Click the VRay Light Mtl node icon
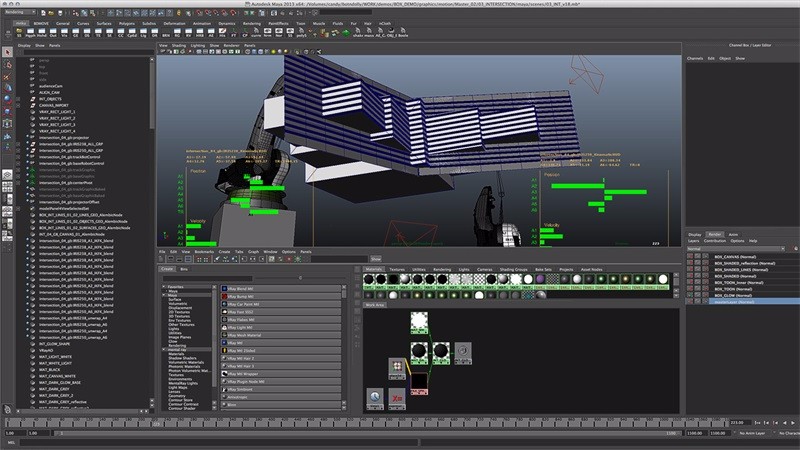This screenshot has width=800, height=450. (x=223, y=326)
